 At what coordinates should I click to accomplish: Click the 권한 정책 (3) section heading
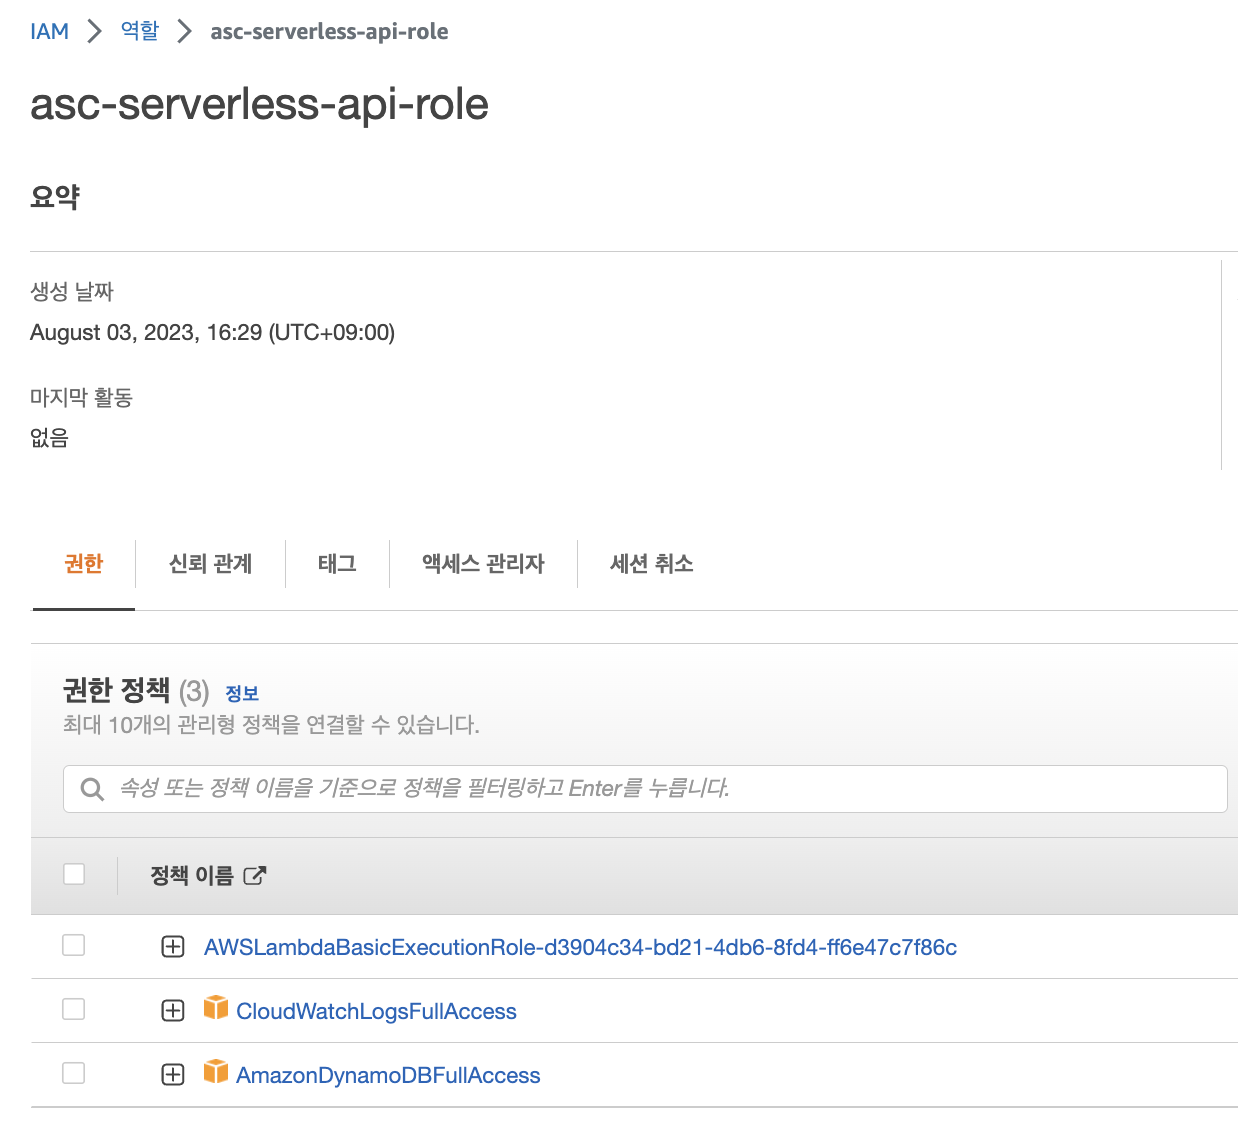(x=136, y=691)
